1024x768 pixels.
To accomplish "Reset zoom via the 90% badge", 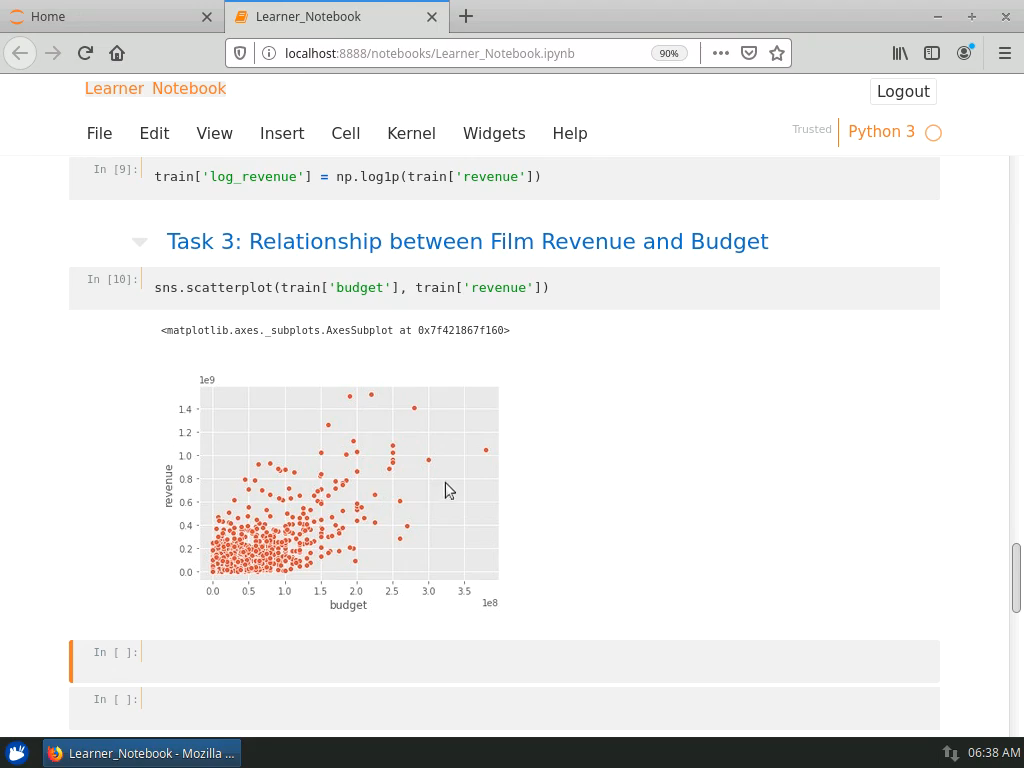I will [668, 53].
